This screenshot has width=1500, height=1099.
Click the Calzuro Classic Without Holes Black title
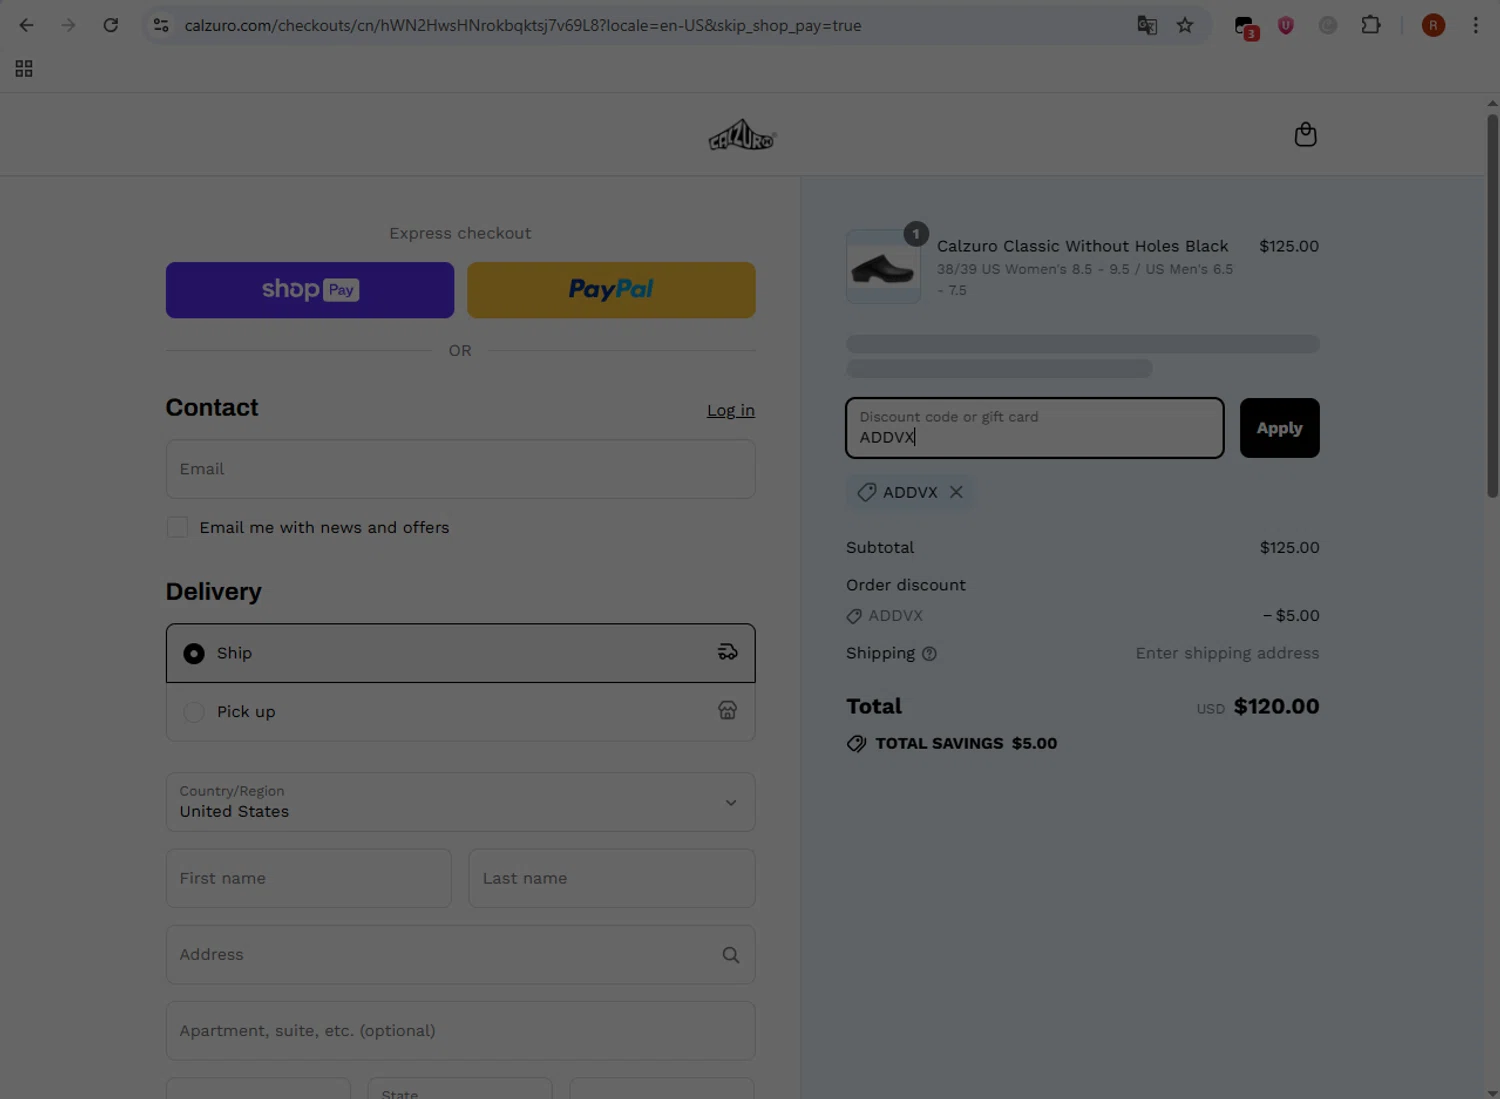click(1082, 246)
